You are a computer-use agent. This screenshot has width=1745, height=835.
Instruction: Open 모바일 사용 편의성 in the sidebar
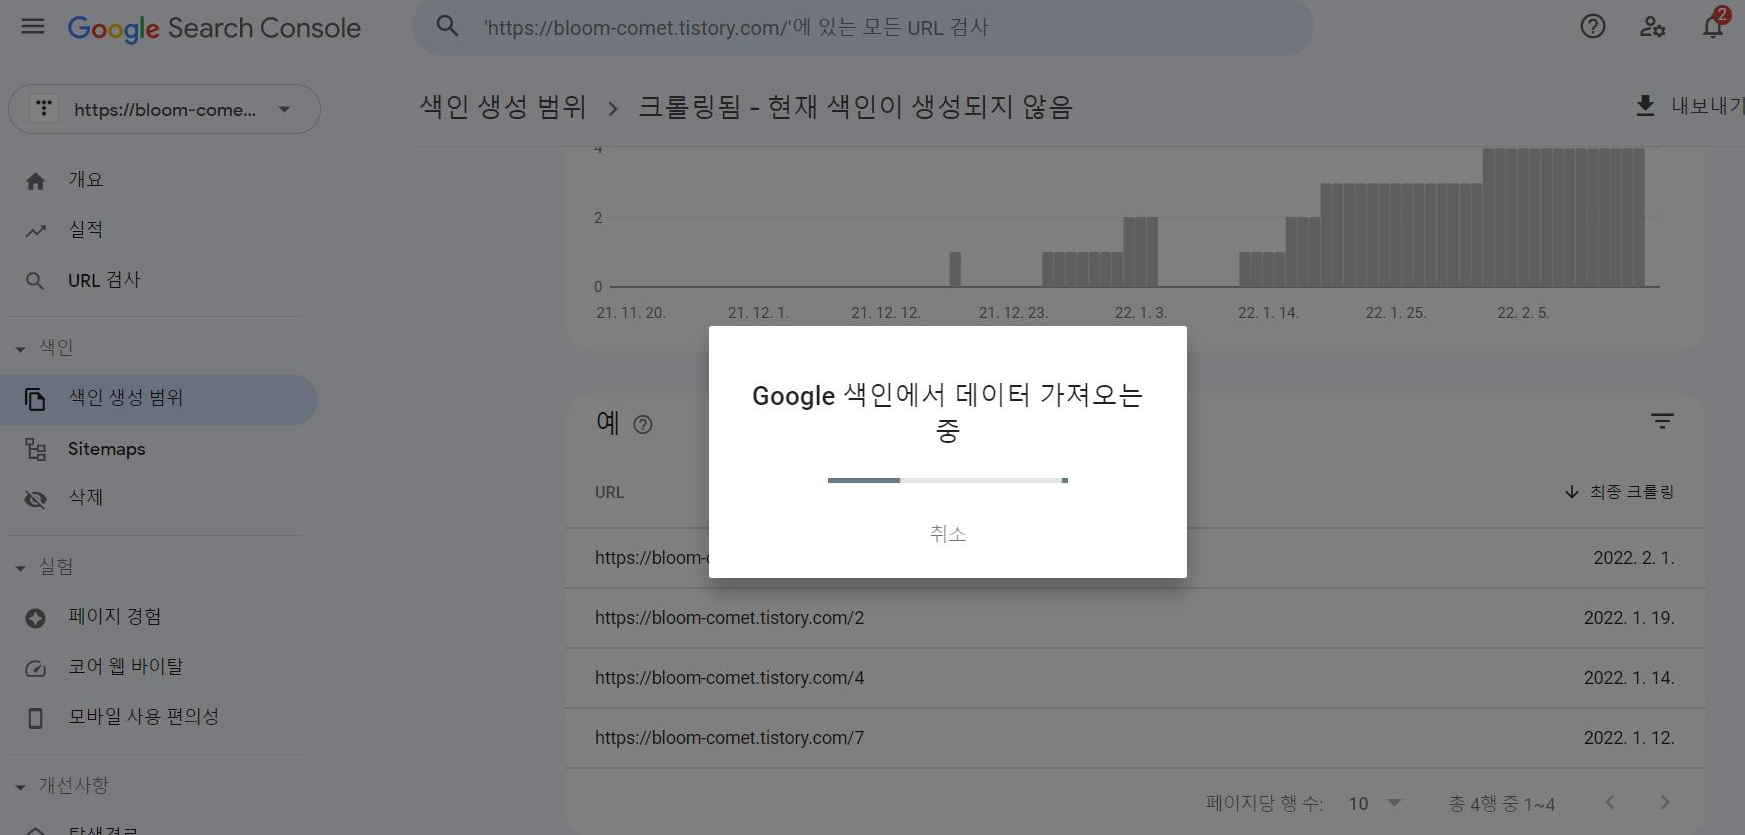pos(160,717)
